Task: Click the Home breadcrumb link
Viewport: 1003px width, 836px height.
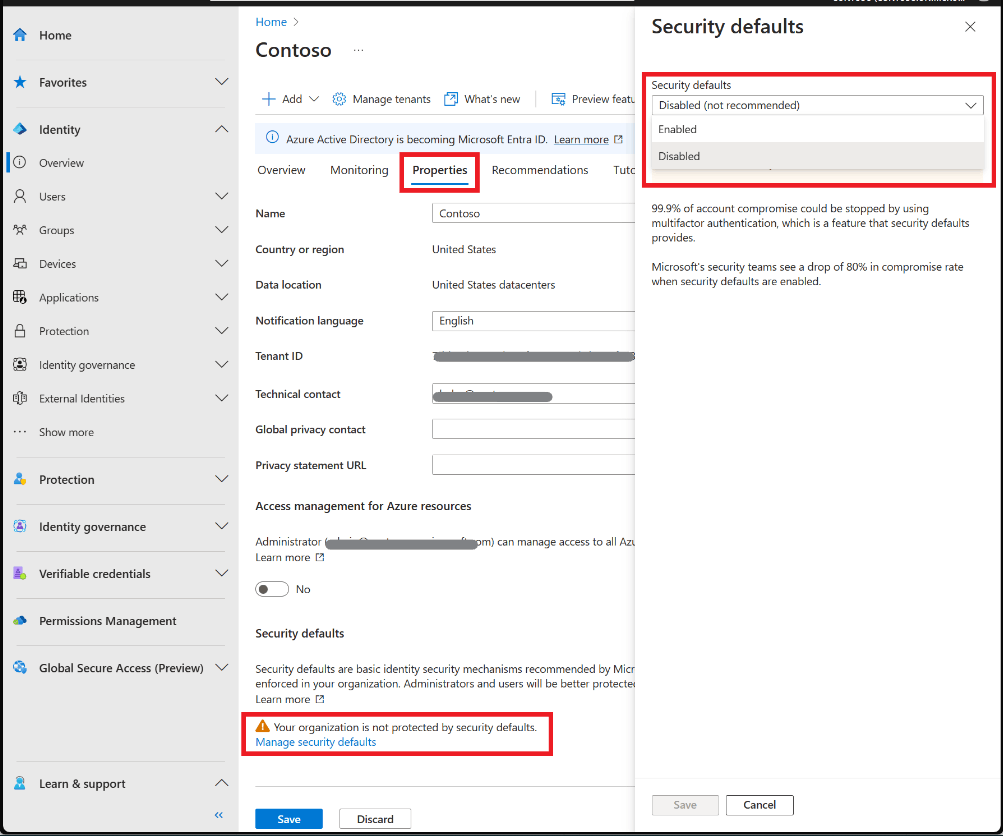Action: [x=271, y=22]
